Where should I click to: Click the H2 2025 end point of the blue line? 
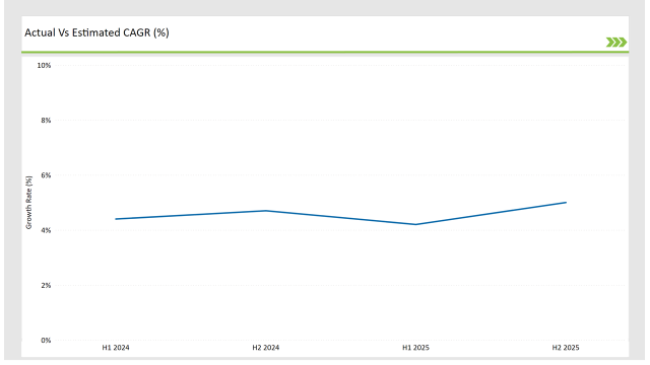tap(566, 202)
